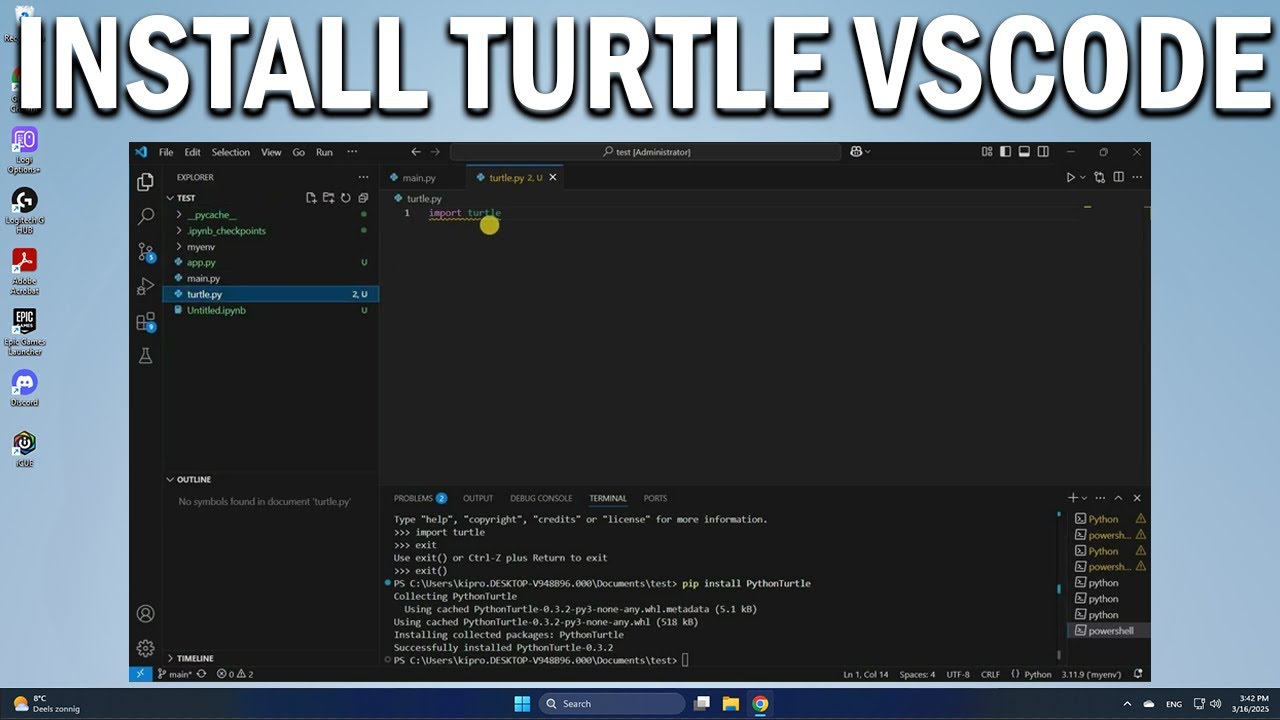Toggle the Secondary Side Bar visibility
Viewport: 1280px width, 720px height.
click(1043, 152)
